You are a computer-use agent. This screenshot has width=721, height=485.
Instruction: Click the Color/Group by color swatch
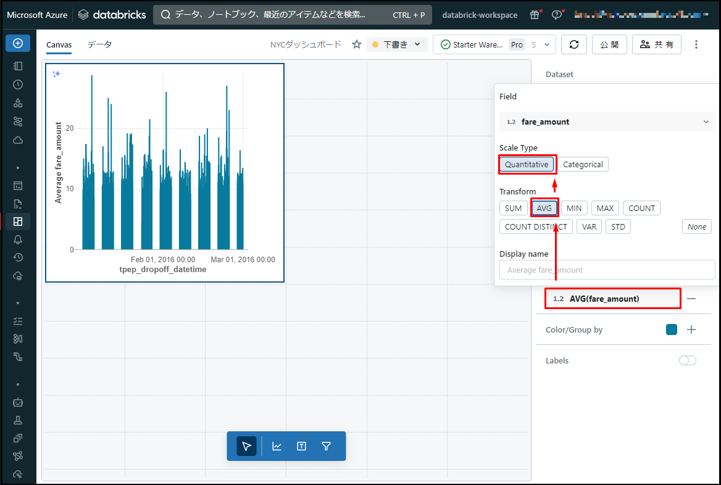671,330
